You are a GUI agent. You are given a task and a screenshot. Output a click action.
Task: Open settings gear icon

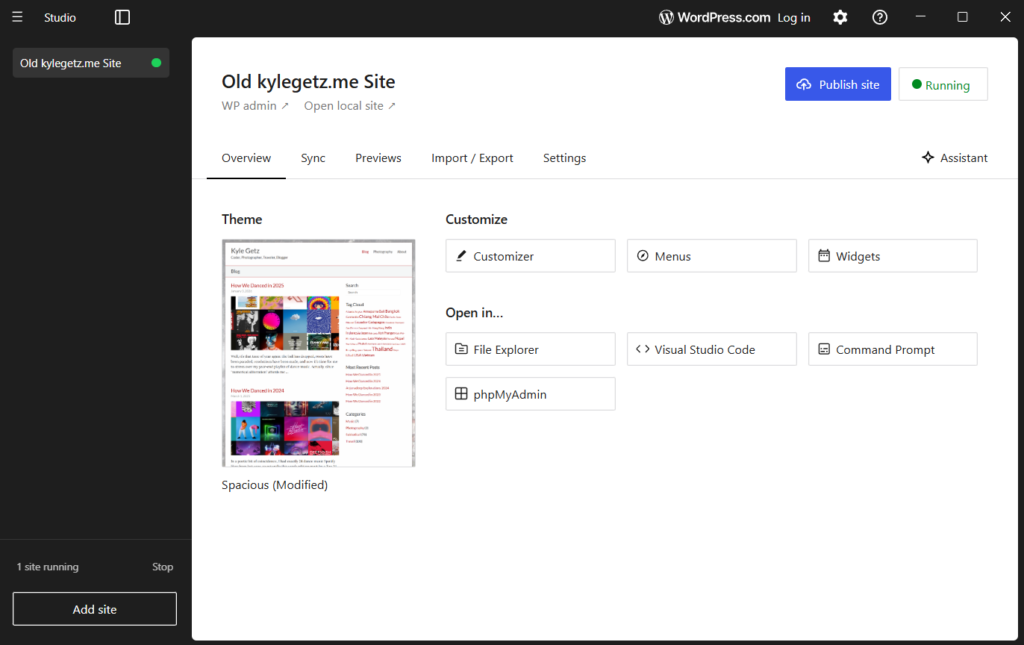click(x=840, y=18)
